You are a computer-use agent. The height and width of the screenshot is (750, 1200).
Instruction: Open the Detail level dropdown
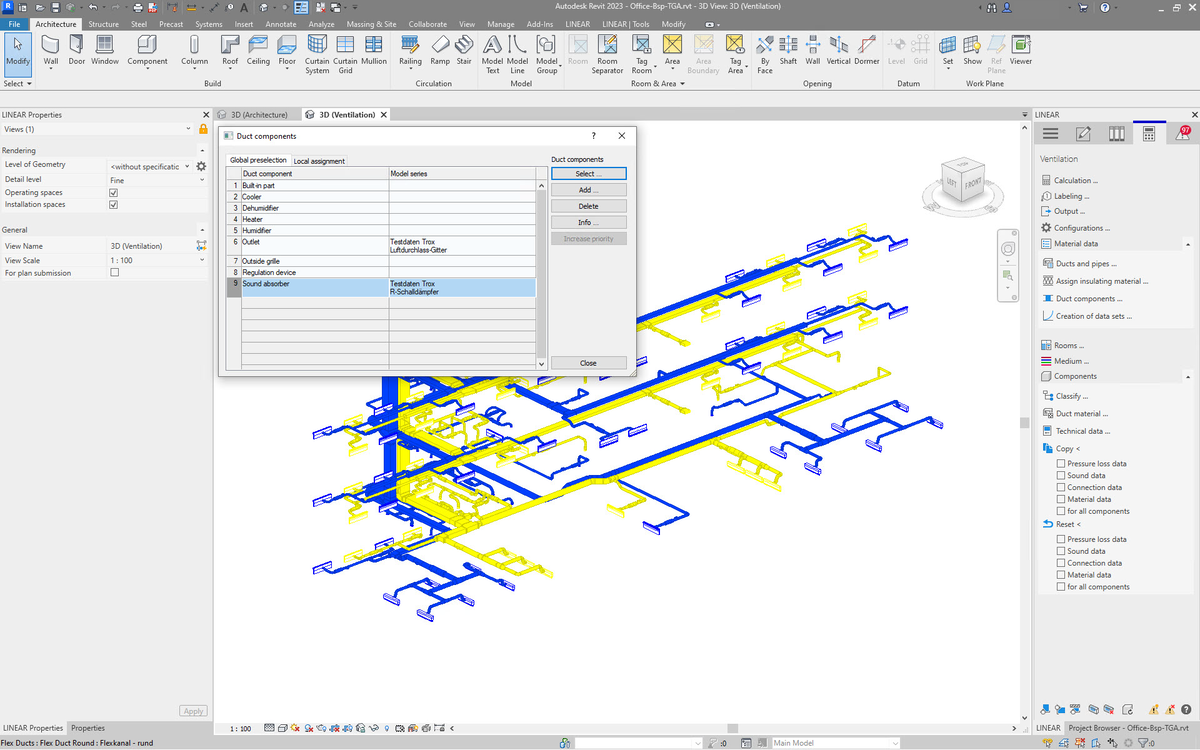tap(202, 180)
